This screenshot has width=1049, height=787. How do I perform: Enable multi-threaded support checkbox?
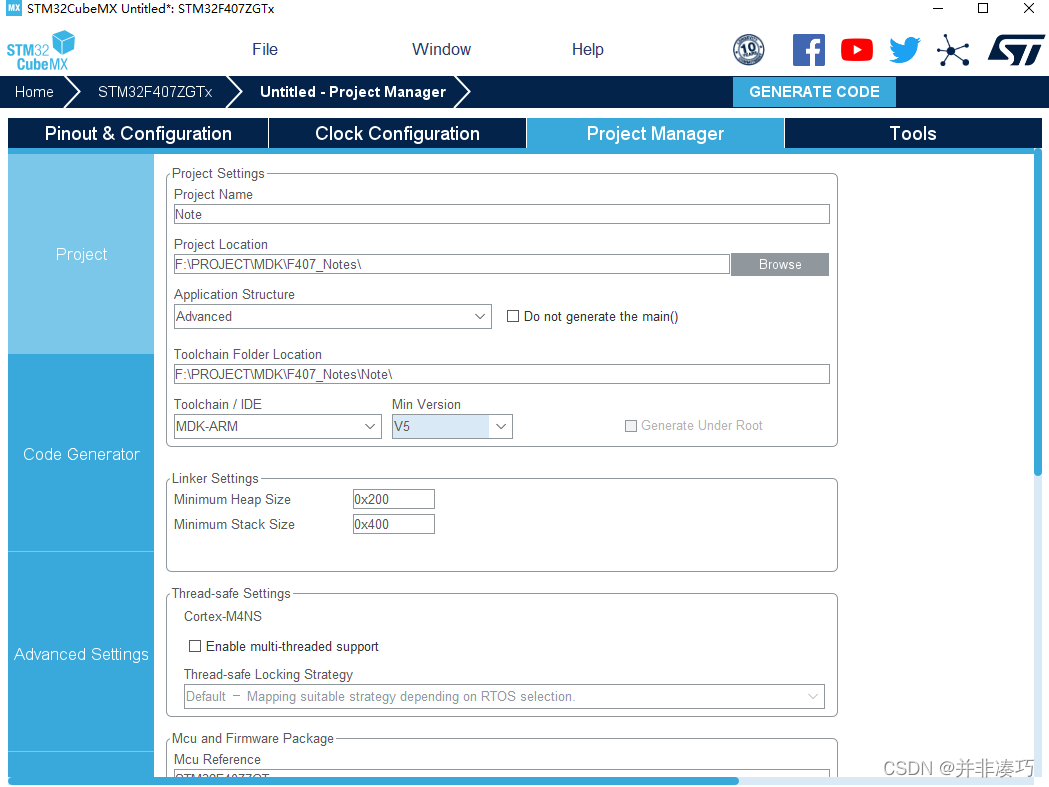coord(195,646)
